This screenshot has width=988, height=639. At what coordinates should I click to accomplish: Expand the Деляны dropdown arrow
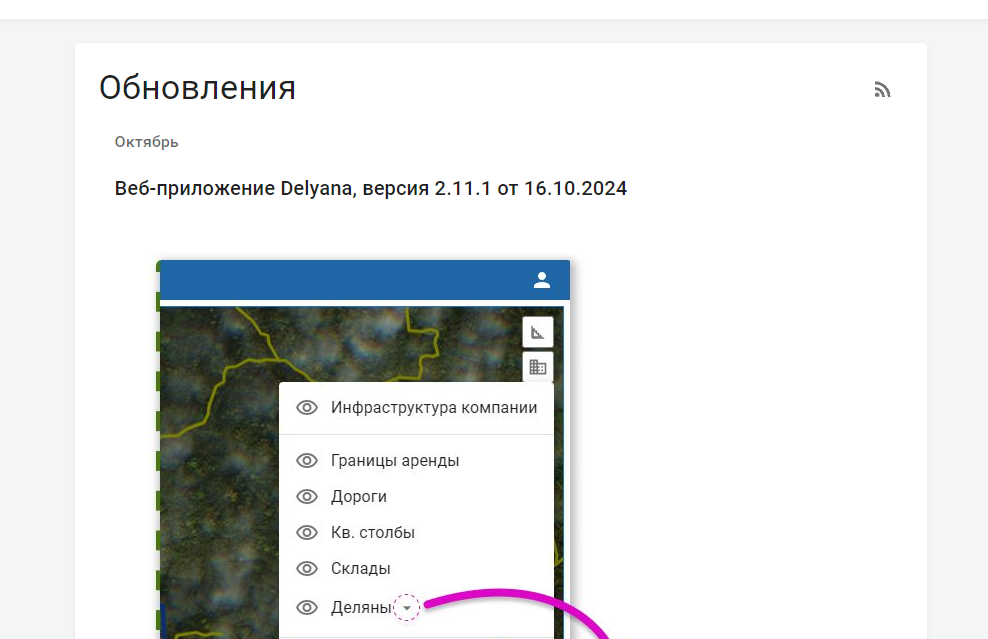[x=406, y=607]
